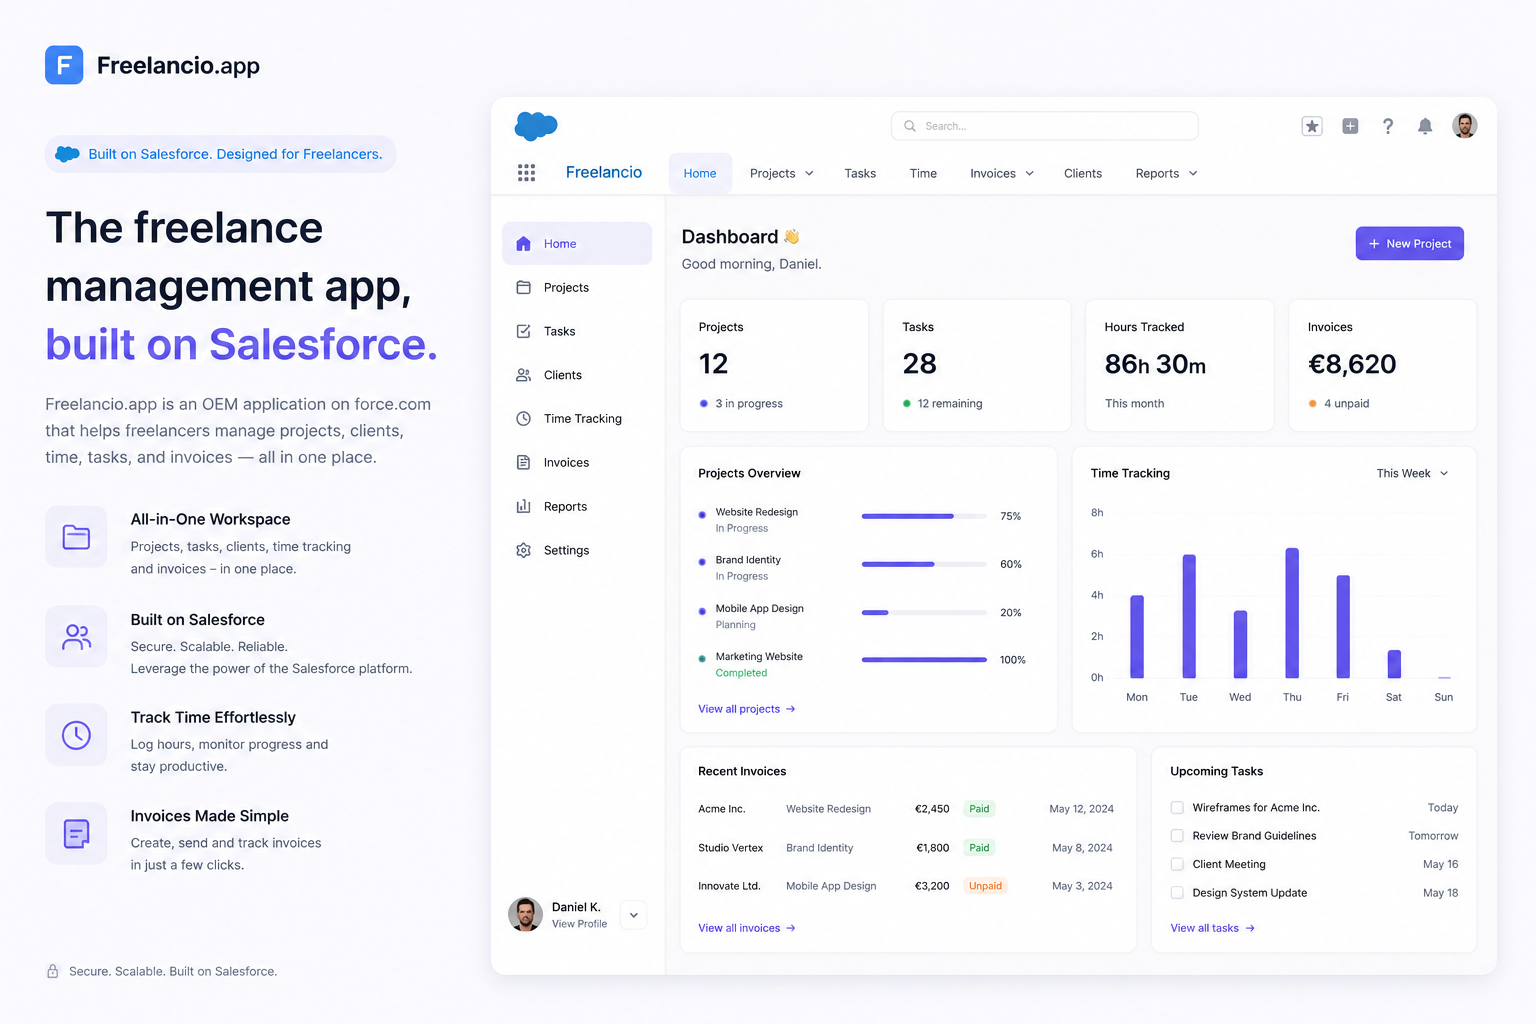Viewport: 1536px width, 1024px height.
Task: Select Settings in the sidebar menu
Action: (577, 550)
